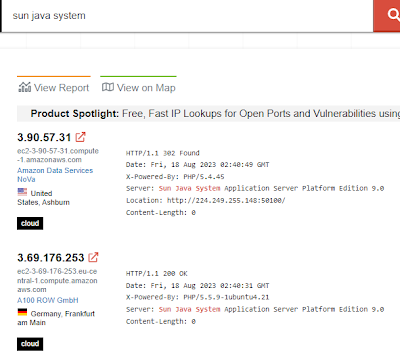This screenshot has height=361, width=400.
Task: Click the United States, Ashburn location text
Action: [x=43, y=198]
